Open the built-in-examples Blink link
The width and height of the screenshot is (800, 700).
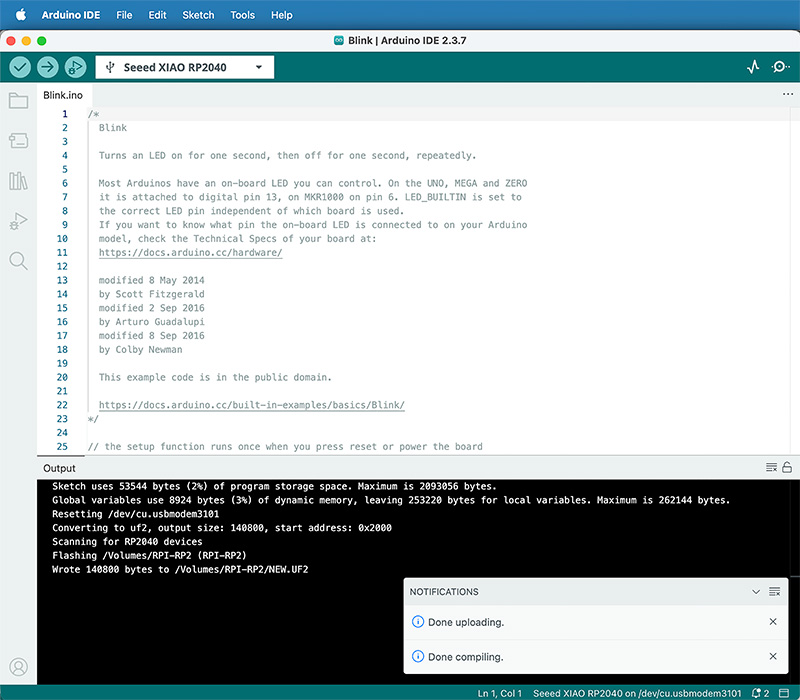(x=252, y=405)
